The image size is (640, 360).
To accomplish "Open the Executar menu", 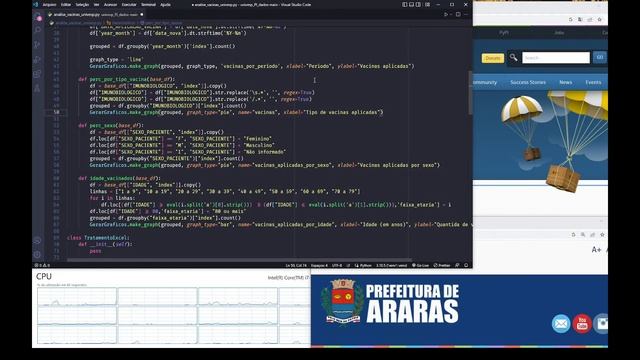I will coord(129,4).
